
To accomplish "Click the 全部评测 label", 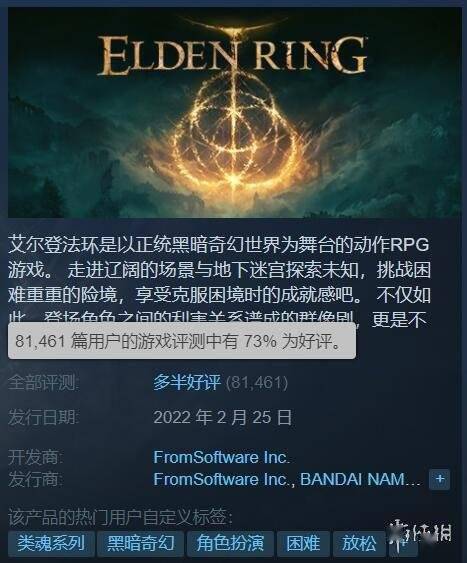I will [43, 382].
